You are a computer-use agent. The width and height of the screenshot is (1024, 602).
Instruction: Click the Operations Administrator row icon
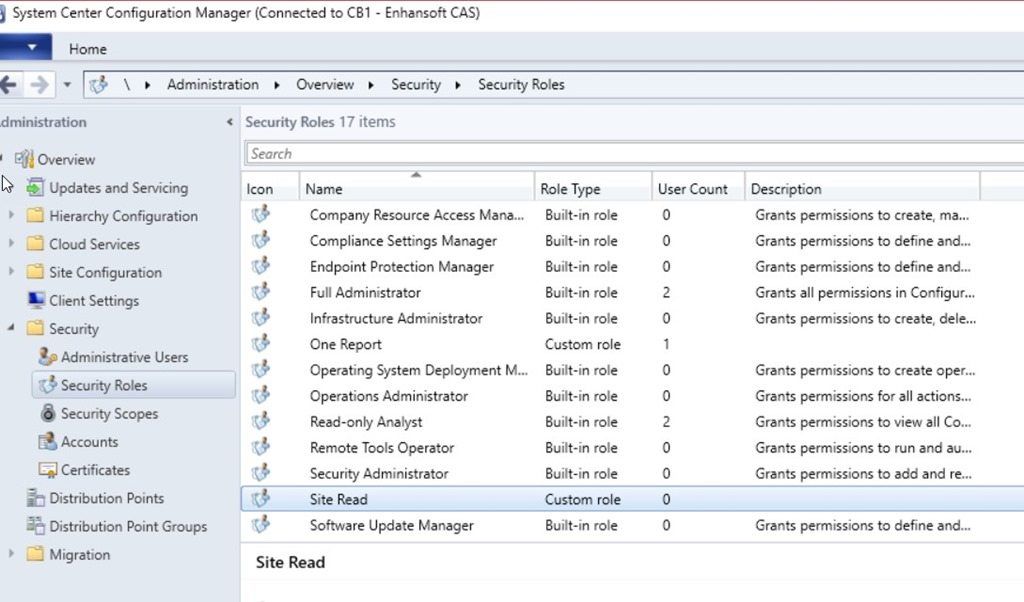(x=261, y=395)
